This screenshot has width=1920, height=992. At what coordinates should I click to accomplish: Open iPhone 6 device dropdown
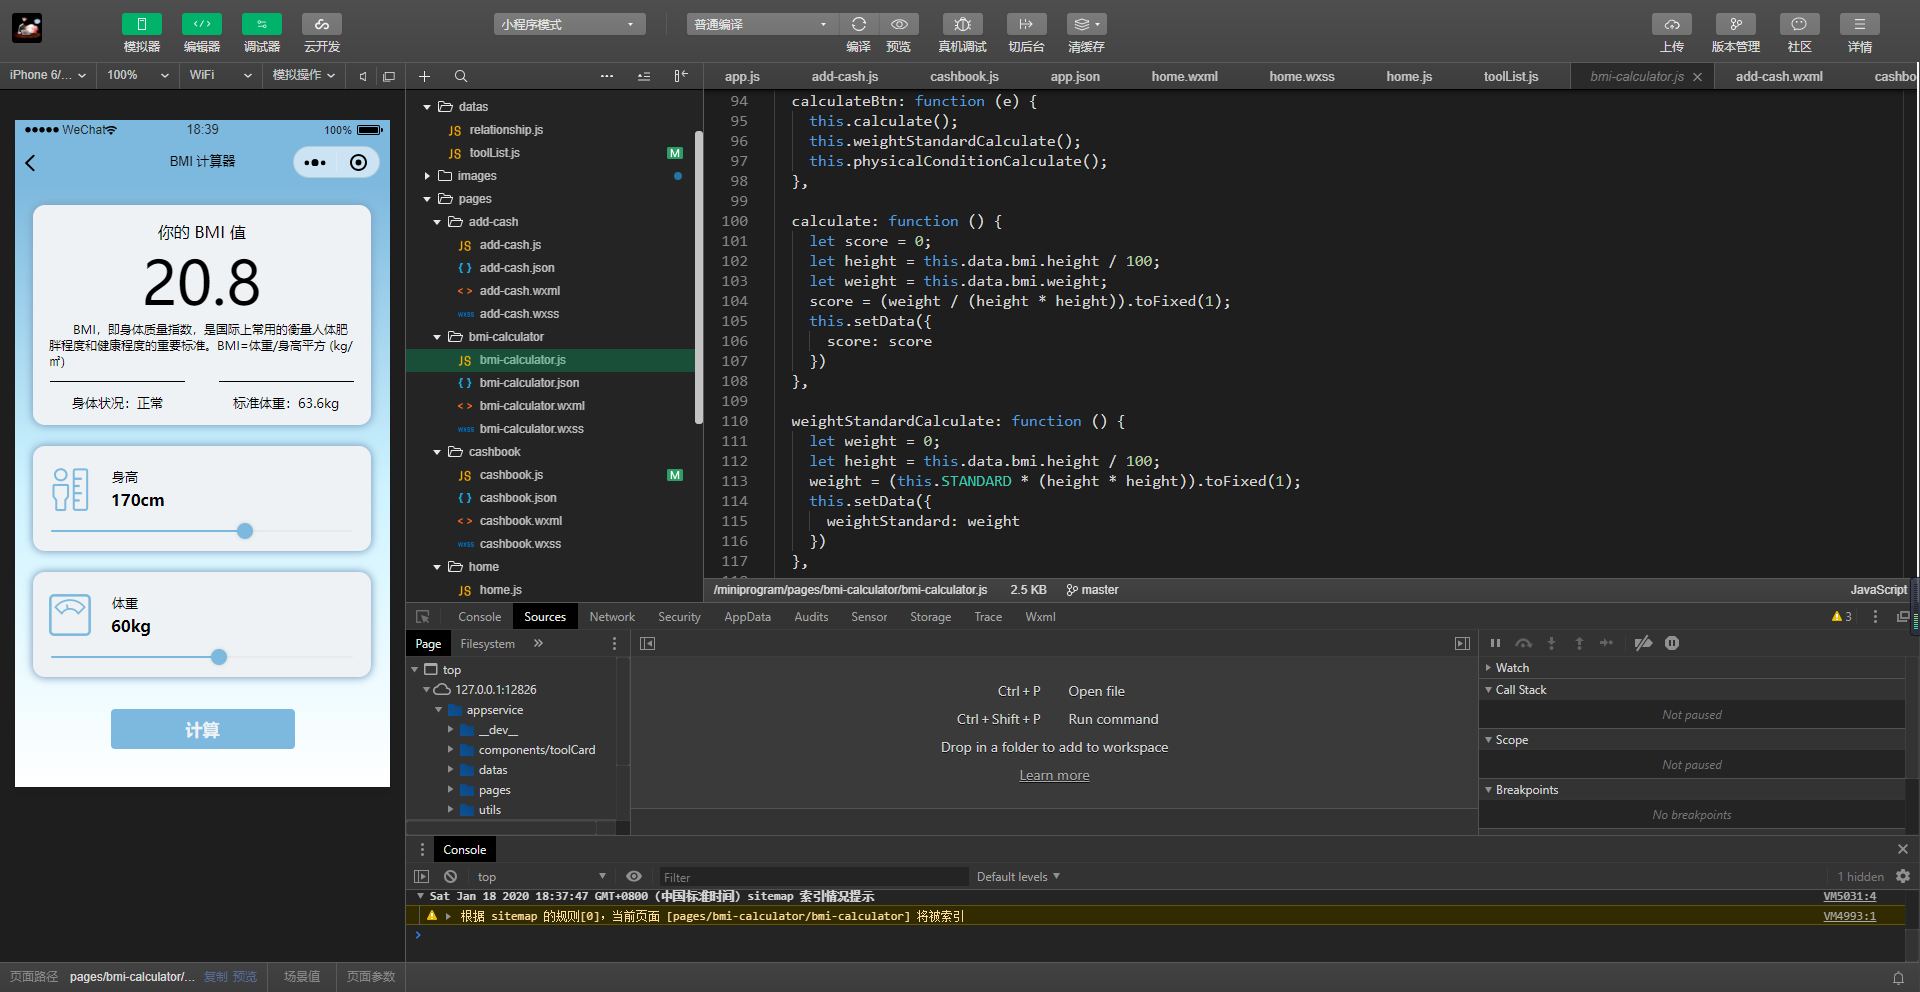point(47,75)
